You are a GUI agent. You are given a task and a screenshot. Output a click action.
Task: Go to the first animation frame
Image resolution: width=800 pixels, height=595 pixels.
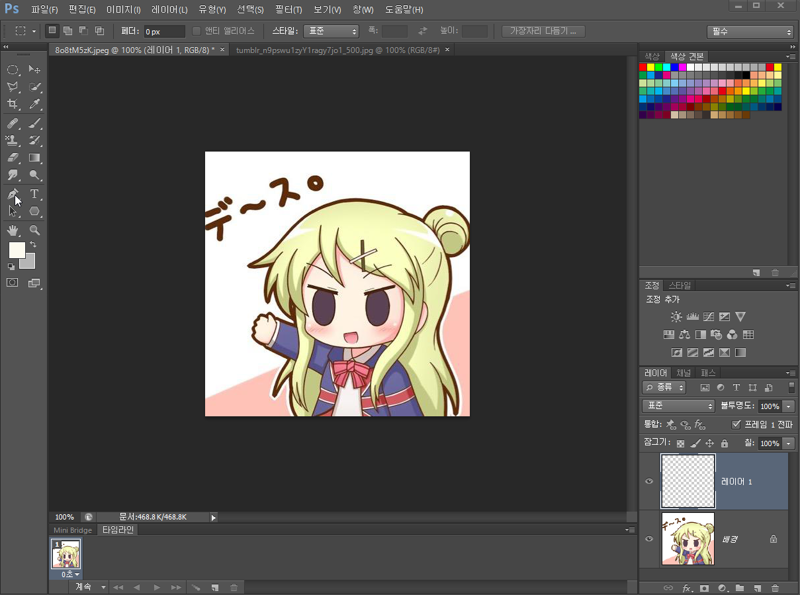(118, 588)
